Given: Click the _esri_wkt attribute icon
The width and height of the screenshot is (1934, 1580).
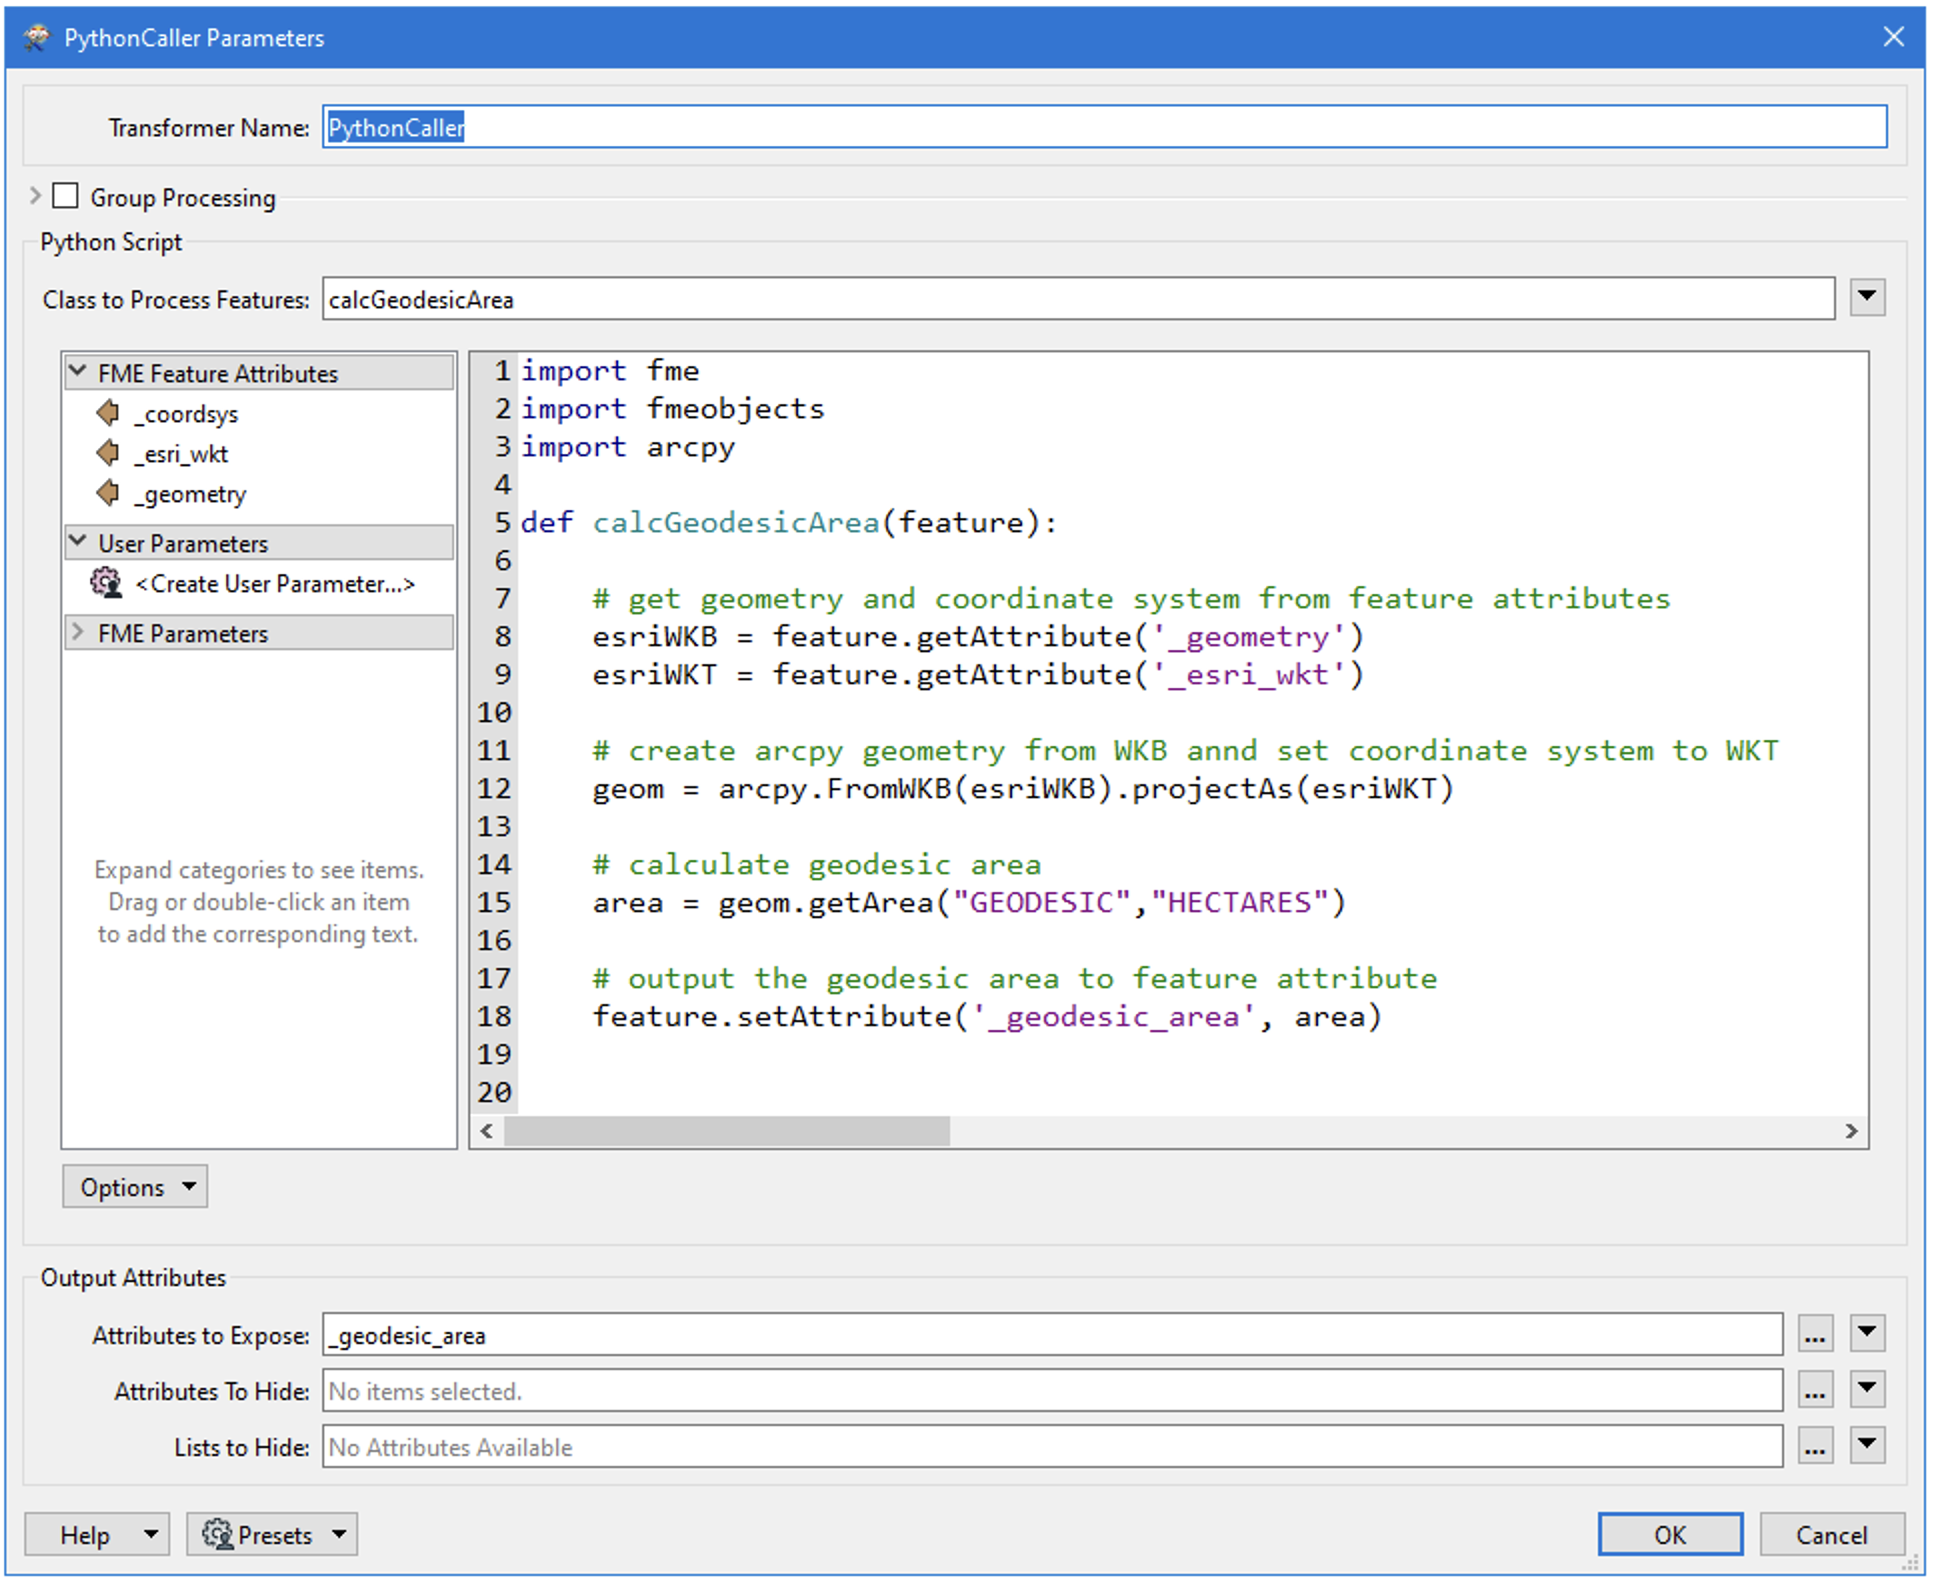Looking at the screenshot, I should pos(108,453).
